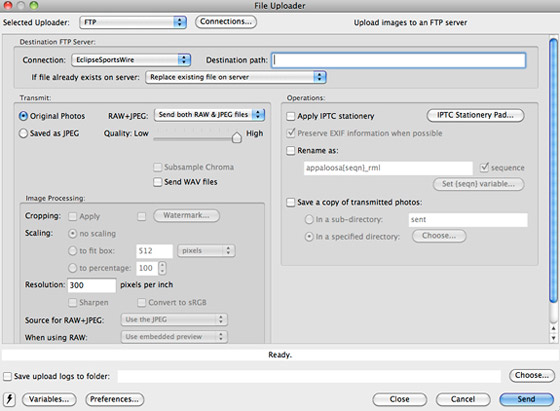
Task: Click the JPEG quality slider handle
Action: coord(236,137)
